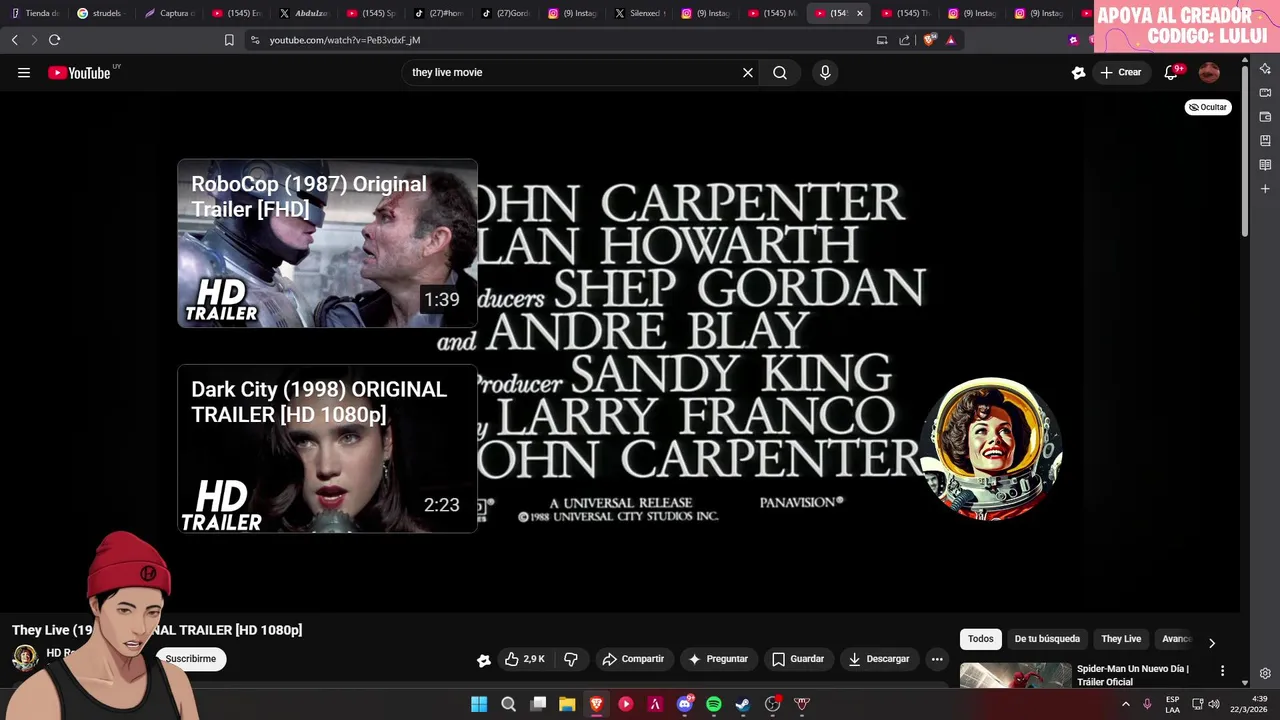1280x720 pixels.
Task: Switch to the Tienda browser tab
Action: click(37, 13)
